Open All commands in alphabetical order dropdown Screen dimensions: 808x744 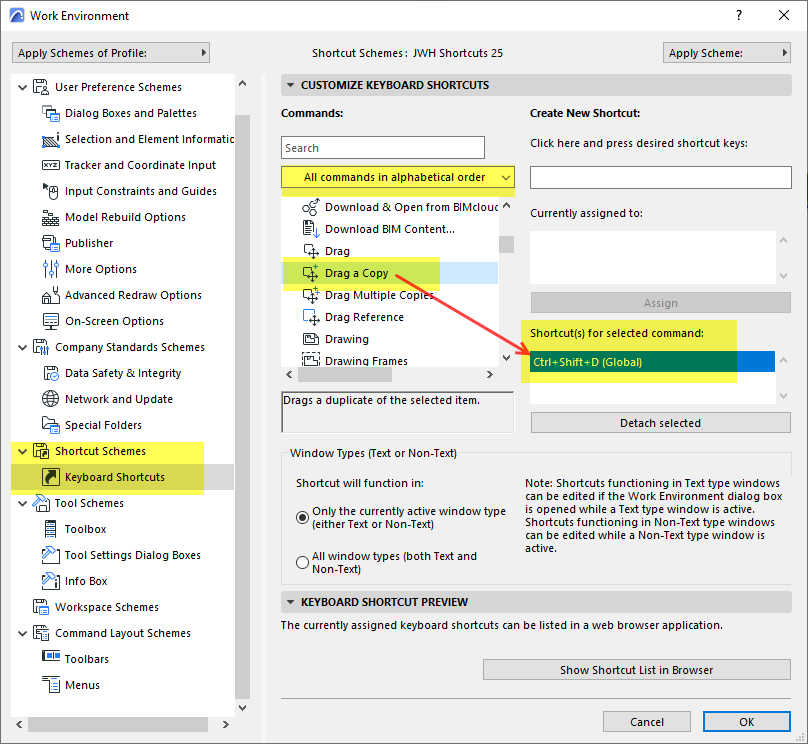pos(398,177)
